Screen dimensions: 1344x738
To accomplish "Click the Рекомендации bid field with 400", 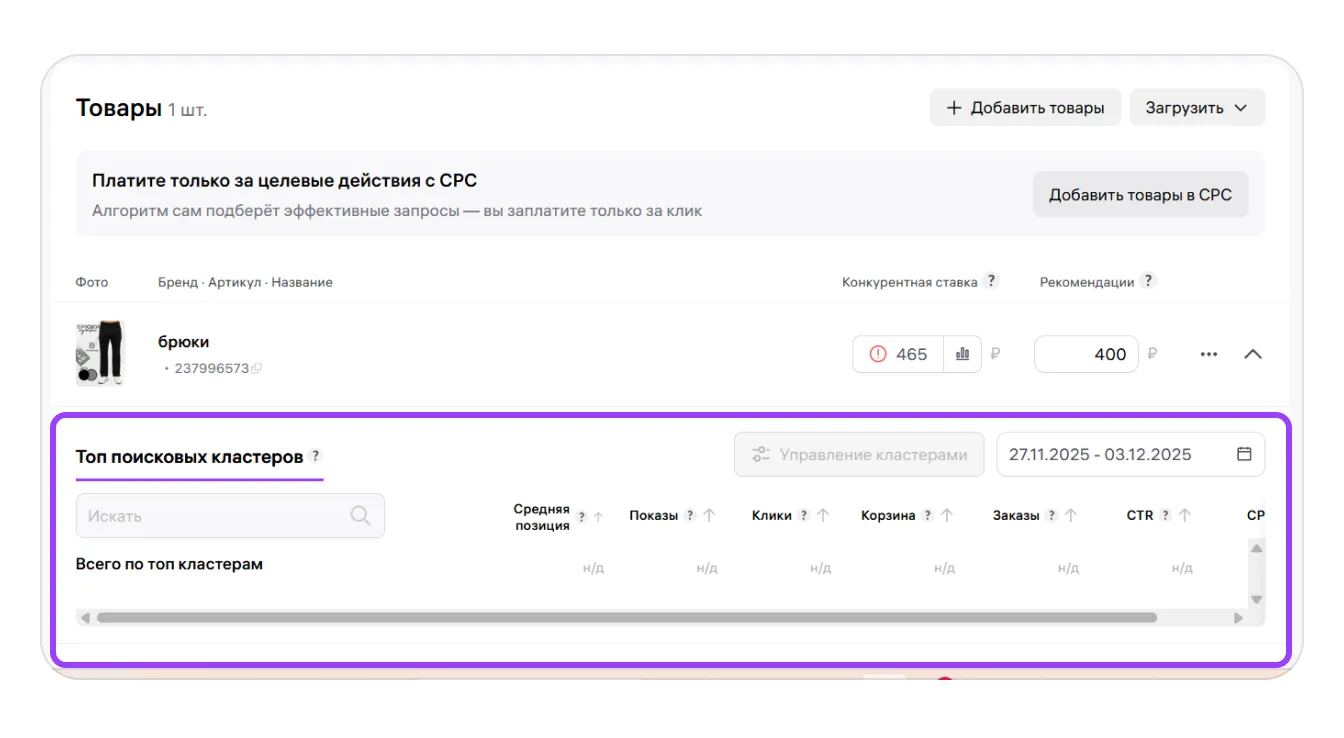I will tap(1085, 354).
